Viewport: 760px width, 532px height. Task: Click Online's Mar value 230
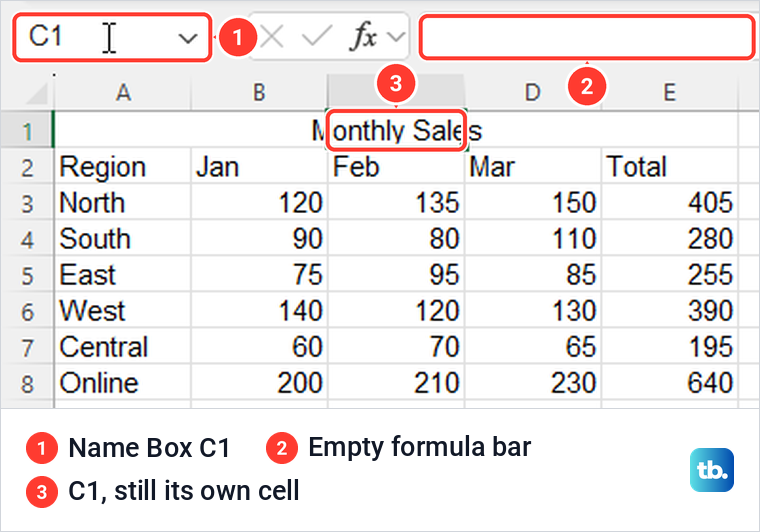click(533, 382)
